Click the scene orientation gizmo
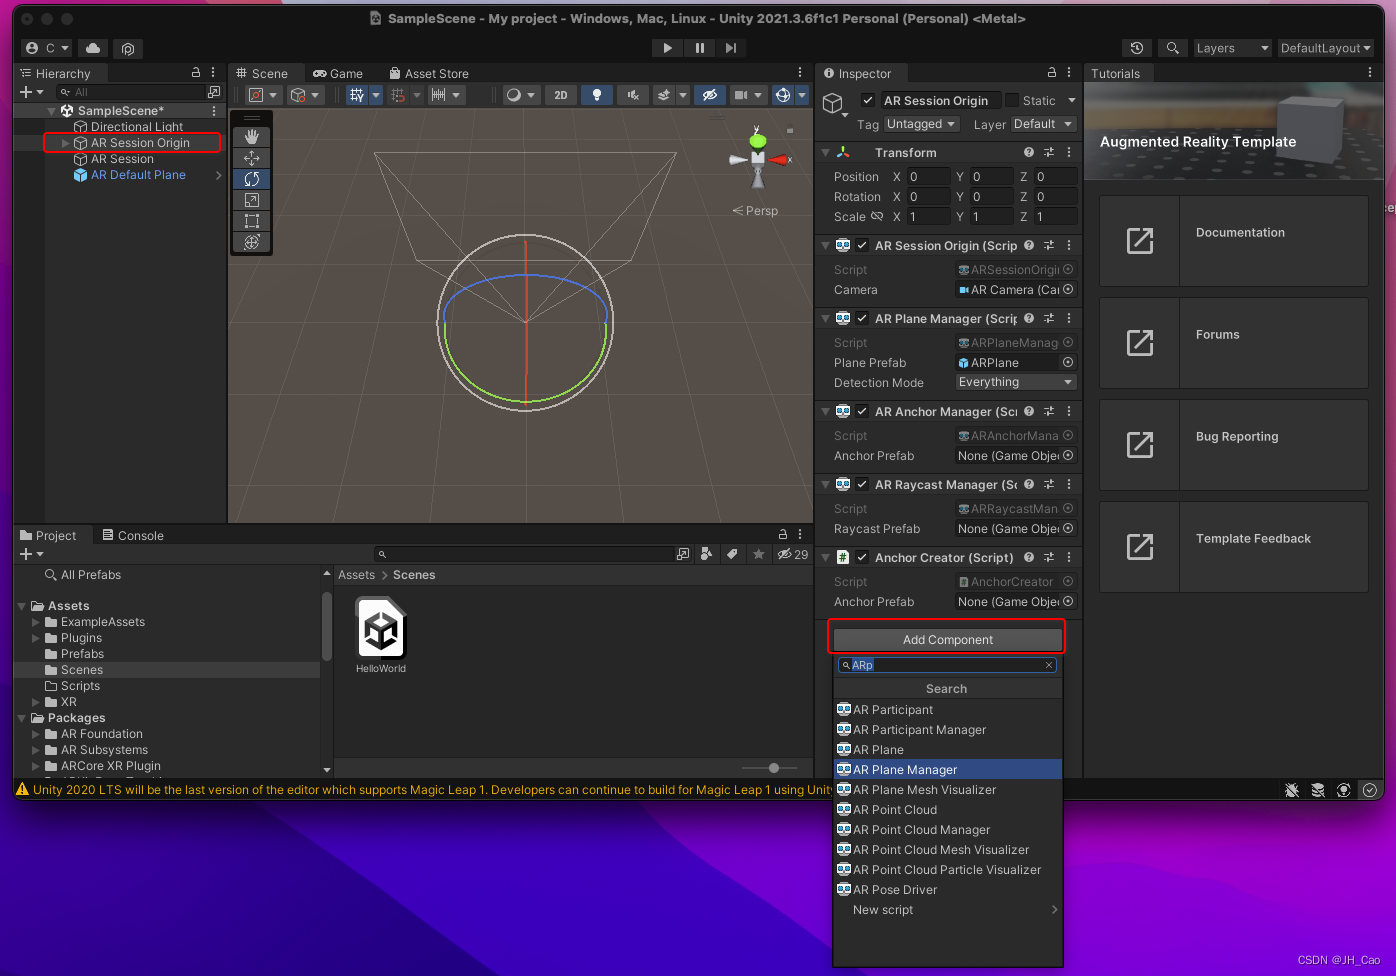 click(x=758, y=158)
